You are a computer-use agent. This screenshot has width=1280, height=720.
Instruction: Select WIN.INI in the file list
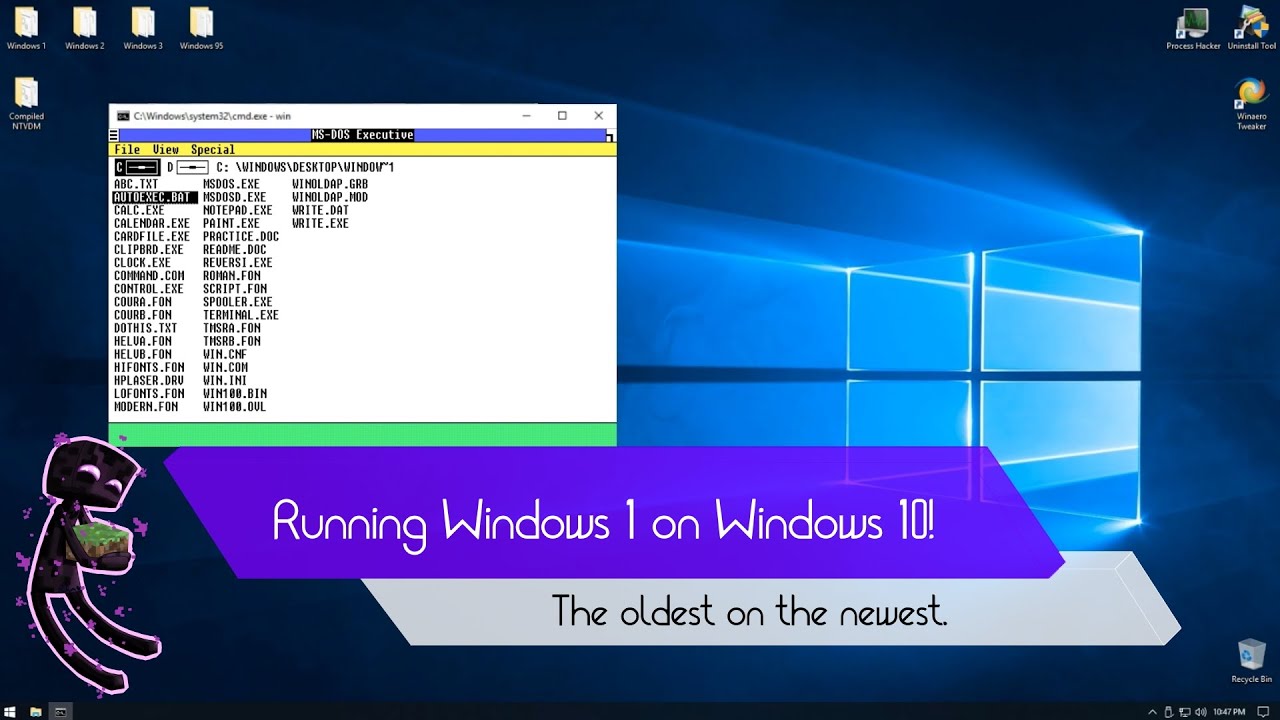click(225, 380)
